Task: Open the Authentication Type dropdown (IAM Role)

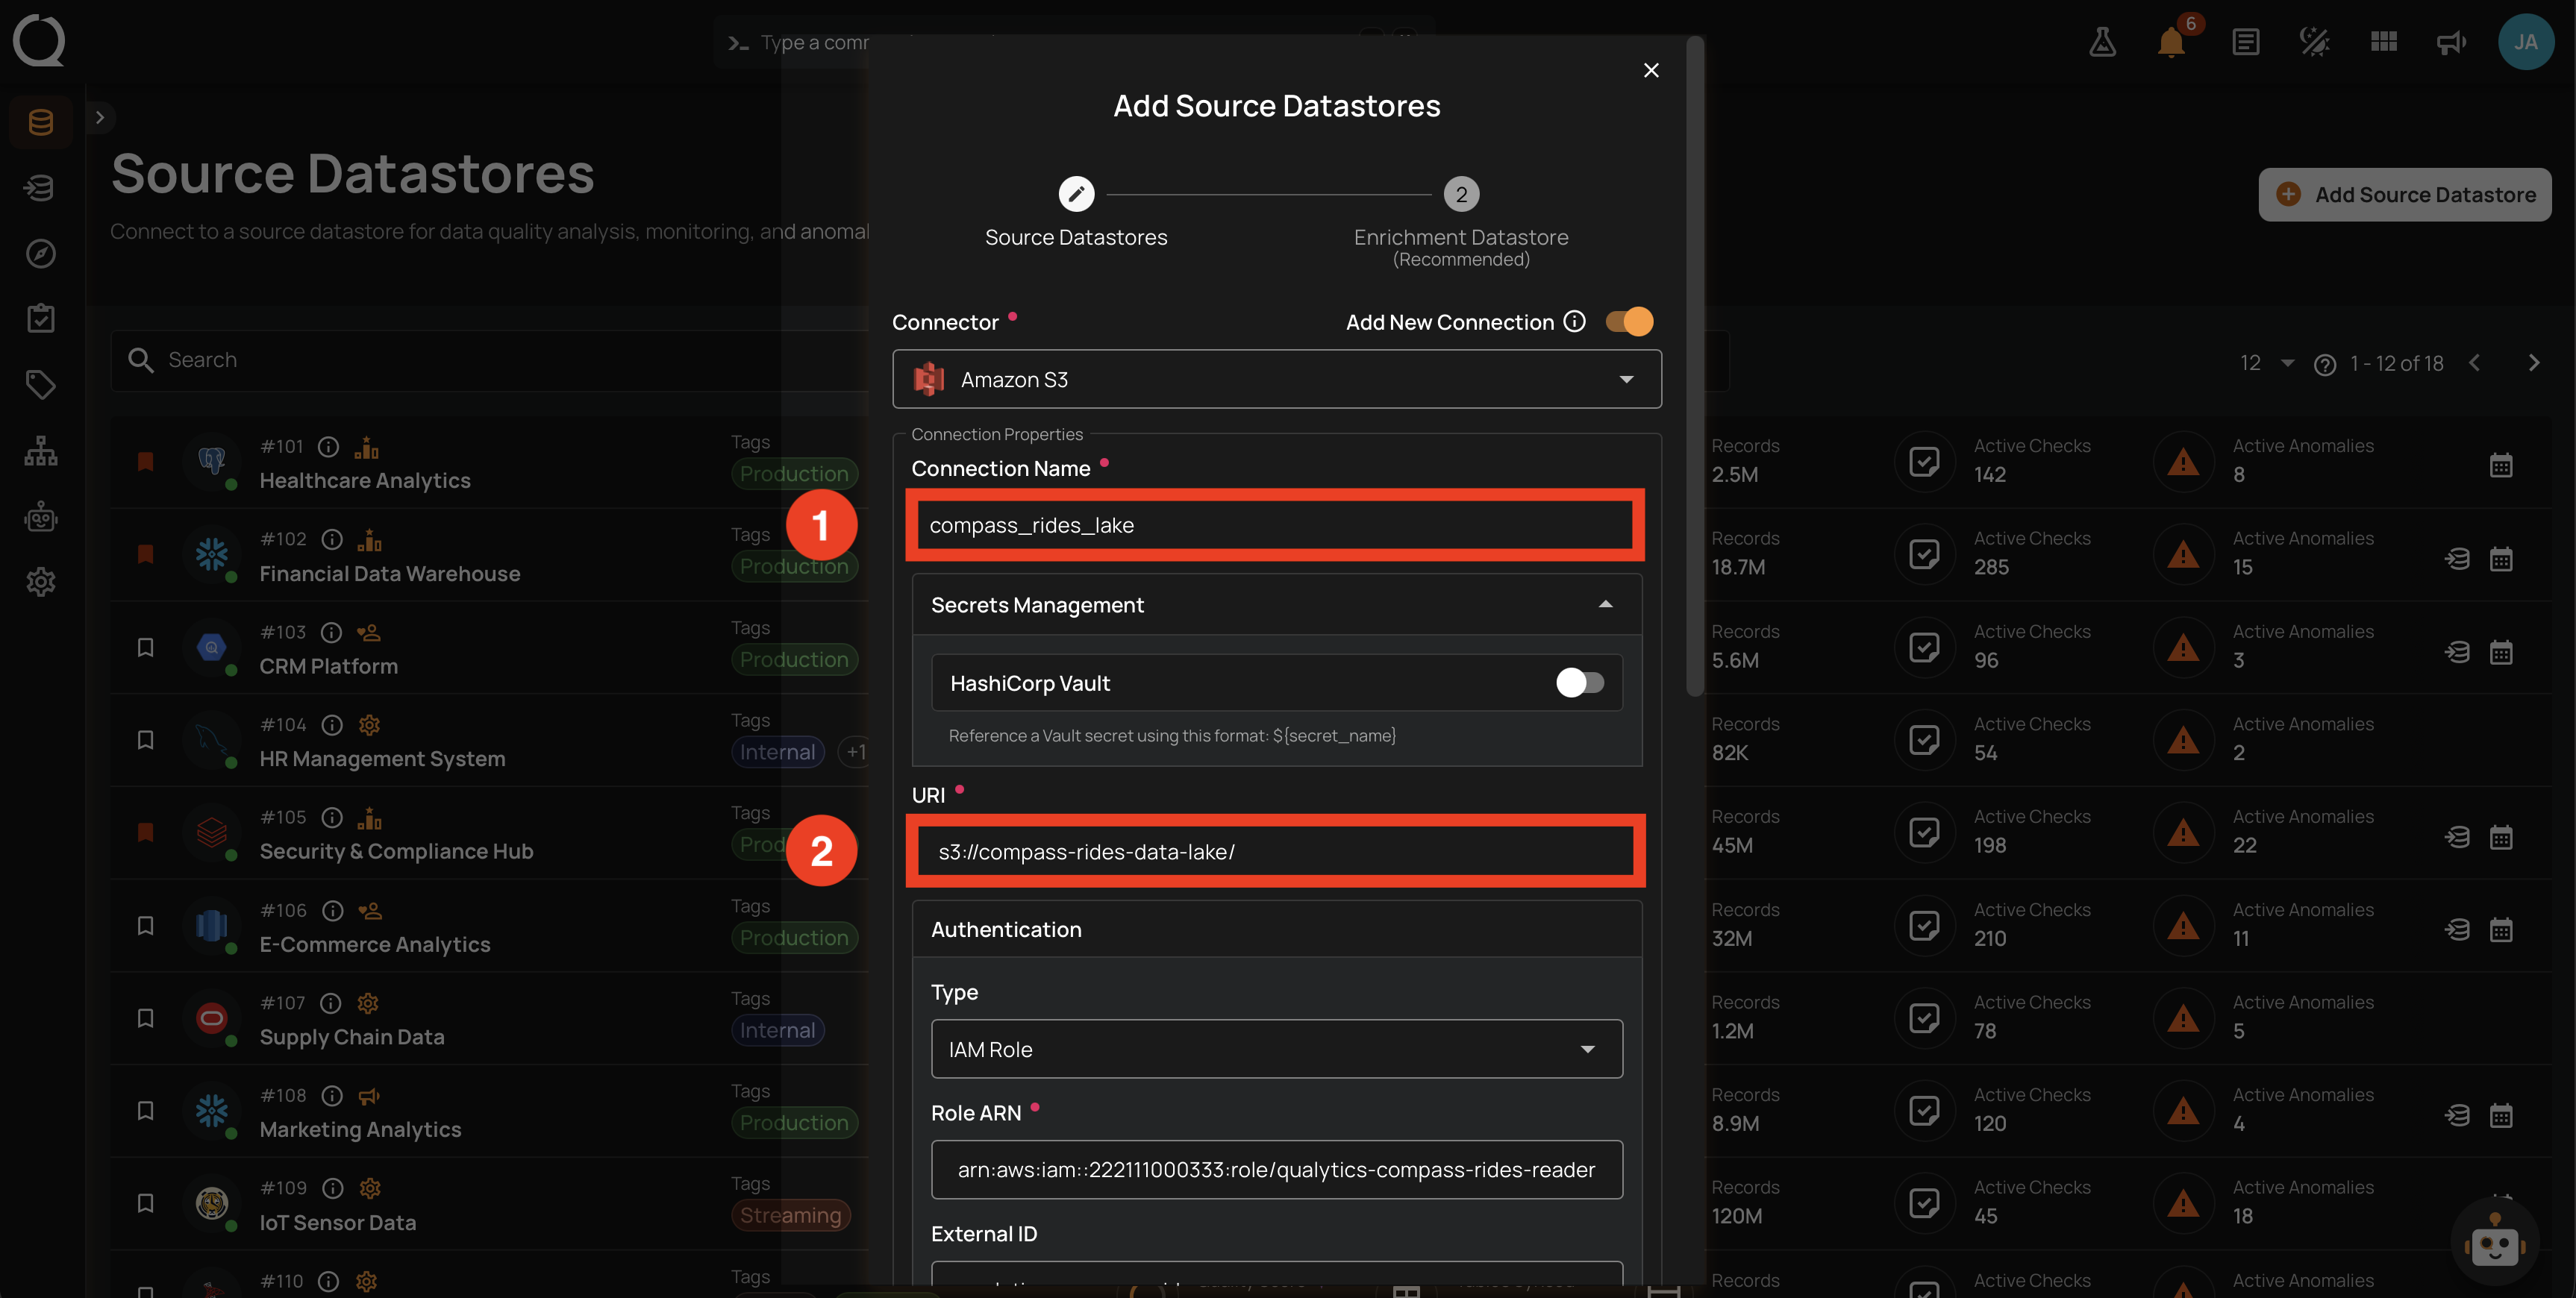Action: (1277, 1049)
